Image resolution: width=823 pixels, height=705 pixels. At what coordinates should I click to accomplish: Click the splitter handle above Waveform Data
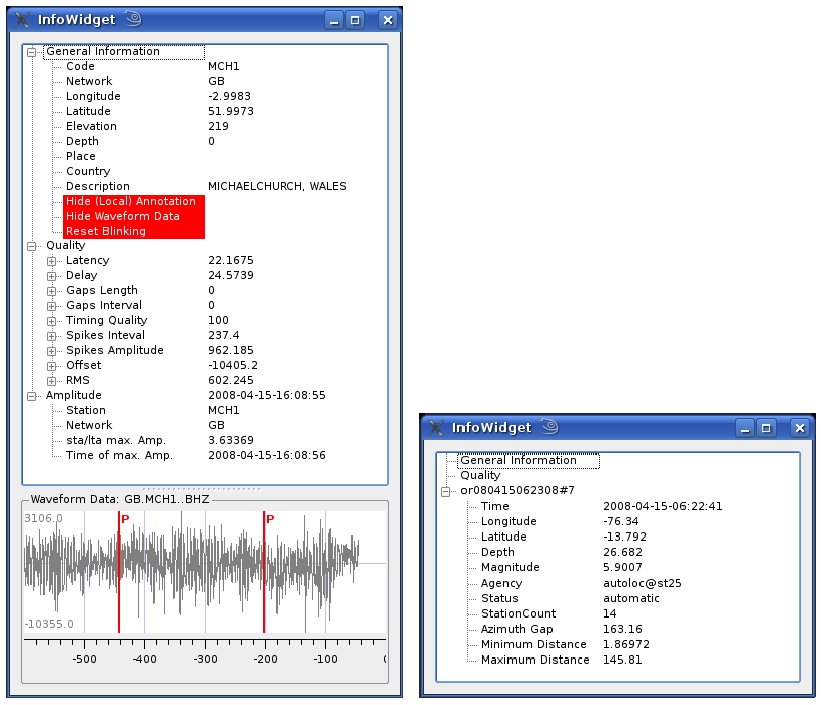pyautogui.click(x=204, y=489)
